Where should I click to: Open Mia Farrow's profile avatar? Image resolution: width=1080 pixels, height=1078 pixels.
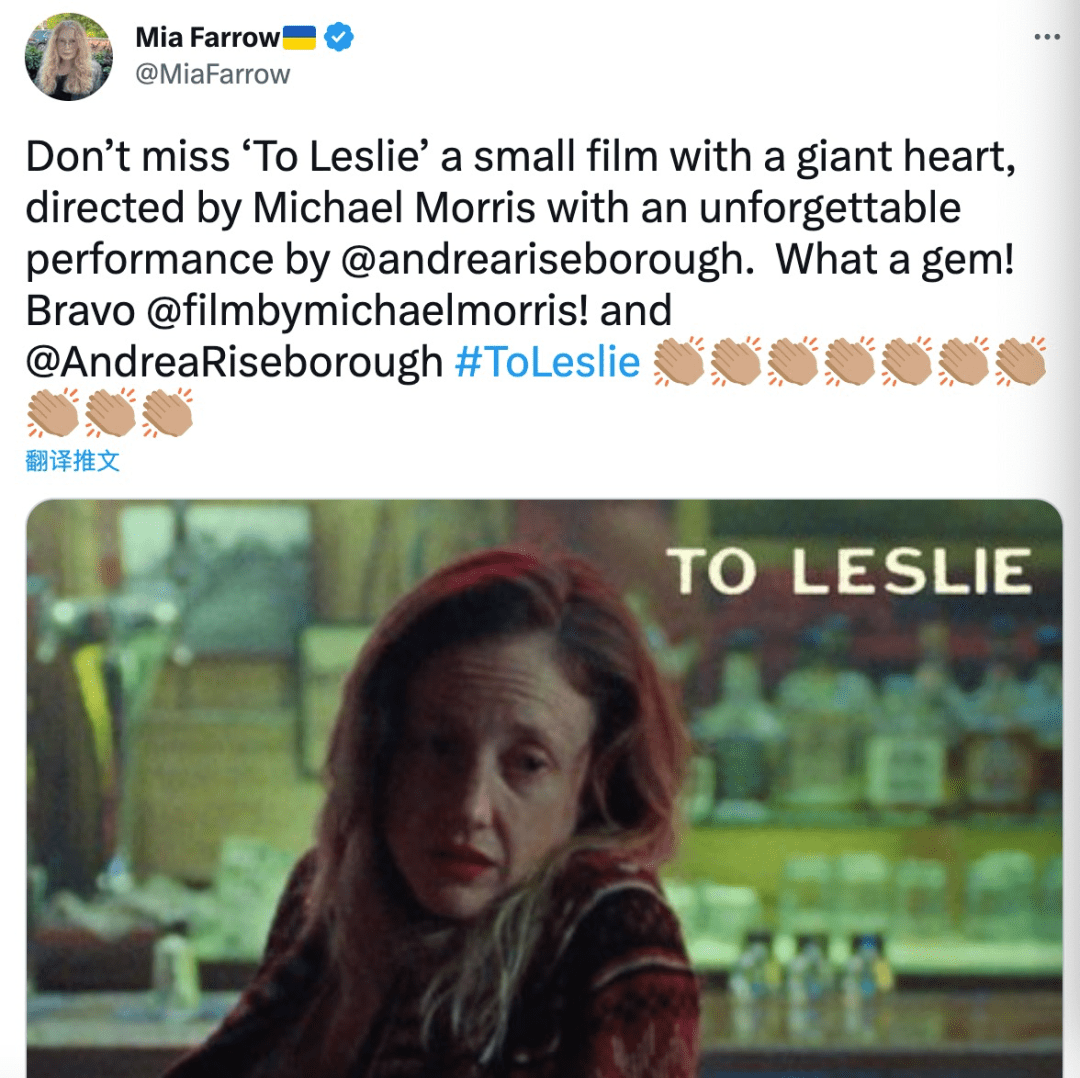click(68, 56)
